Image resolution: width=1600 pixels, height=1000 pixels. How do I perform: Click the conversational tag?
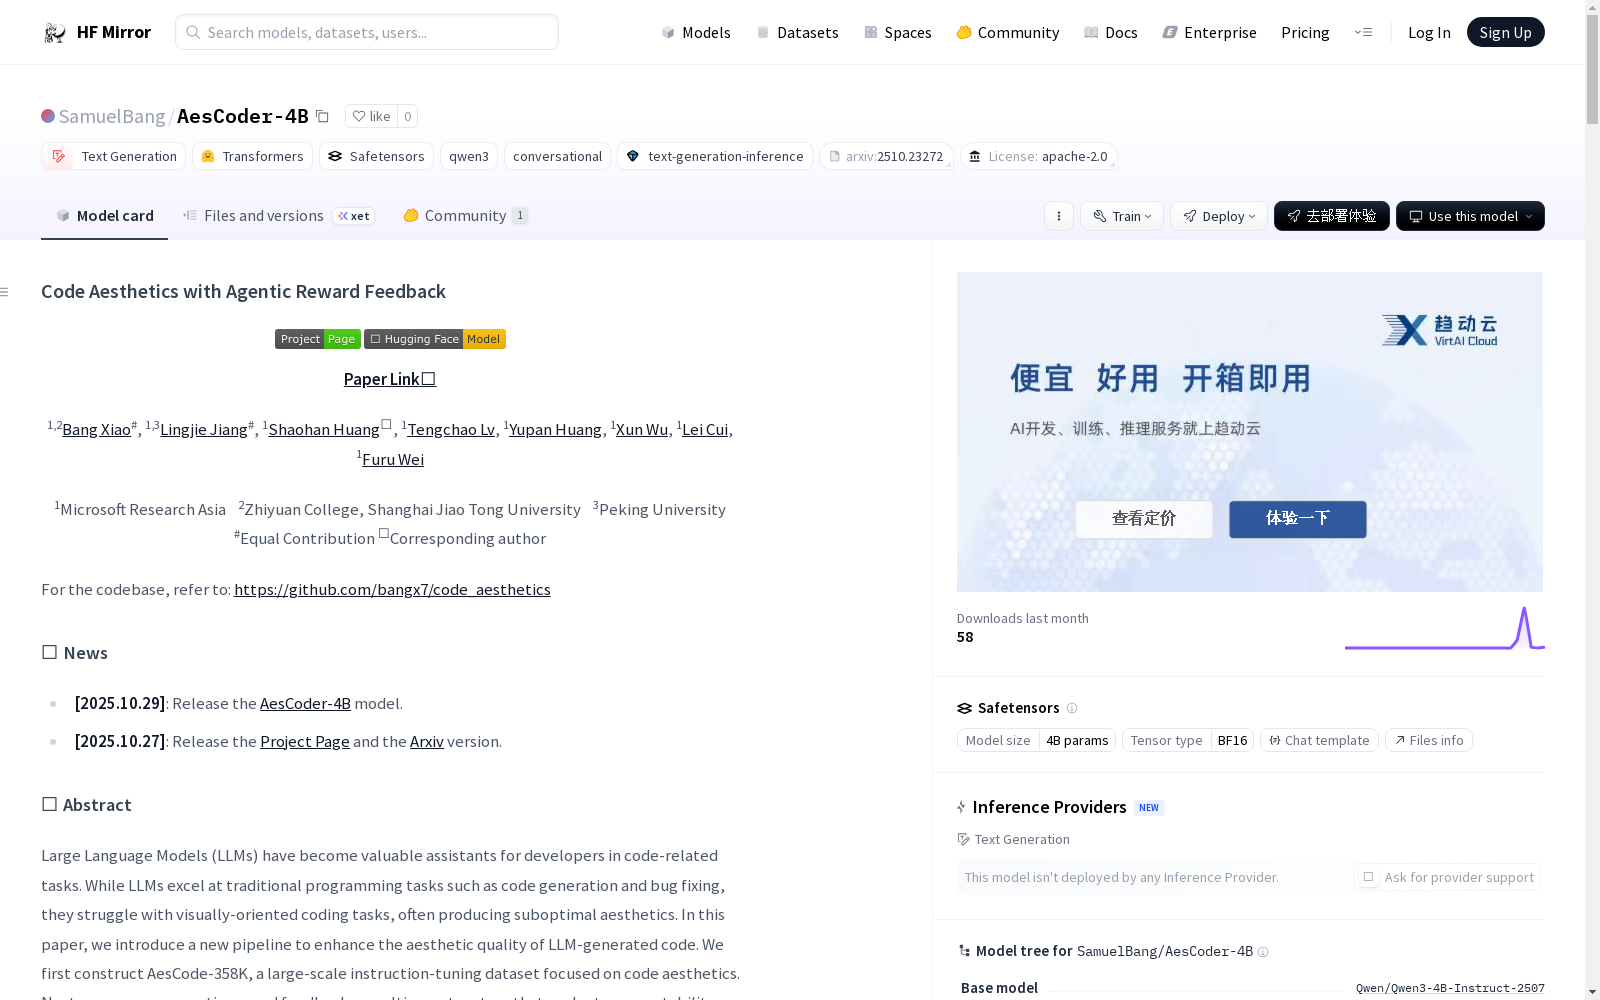tap(558, 156)
